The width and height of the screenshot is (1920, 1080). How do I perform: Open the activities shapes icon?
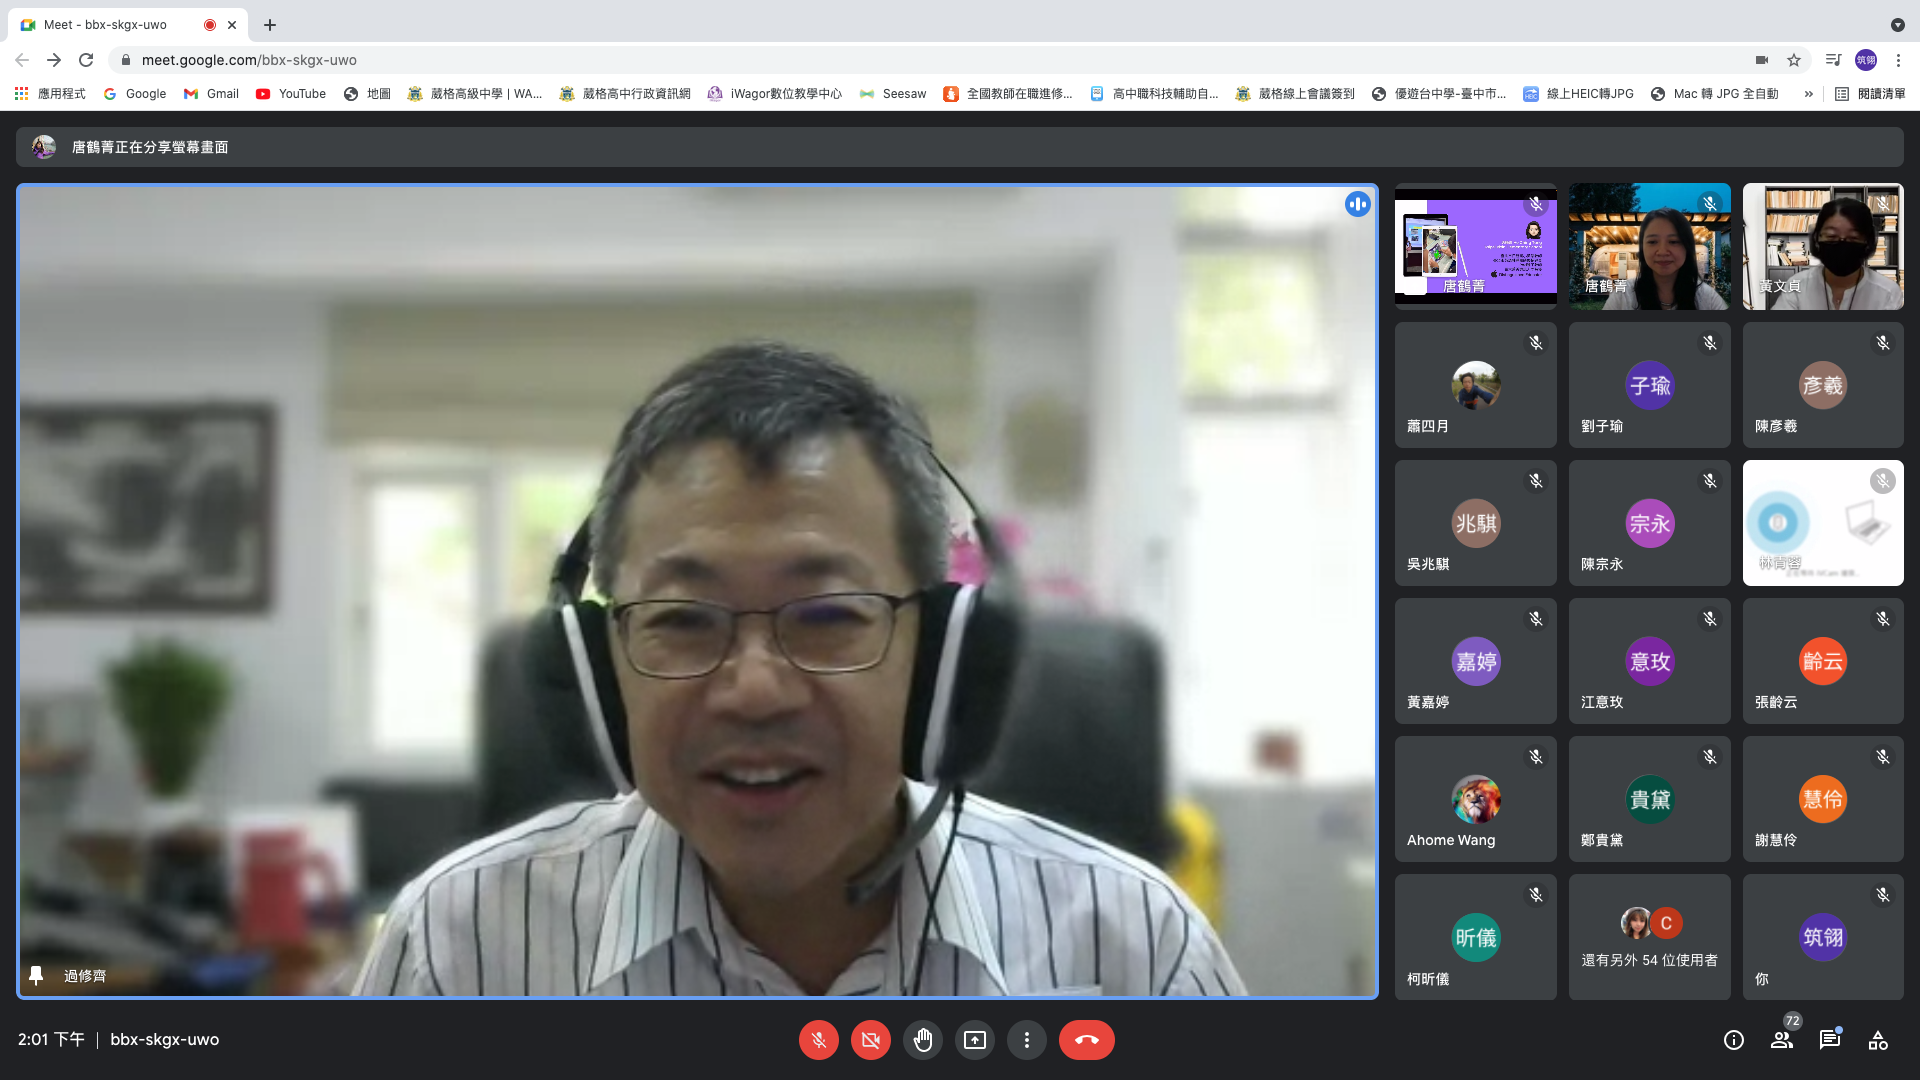pyautogui.click(x=1878, y=1040)
